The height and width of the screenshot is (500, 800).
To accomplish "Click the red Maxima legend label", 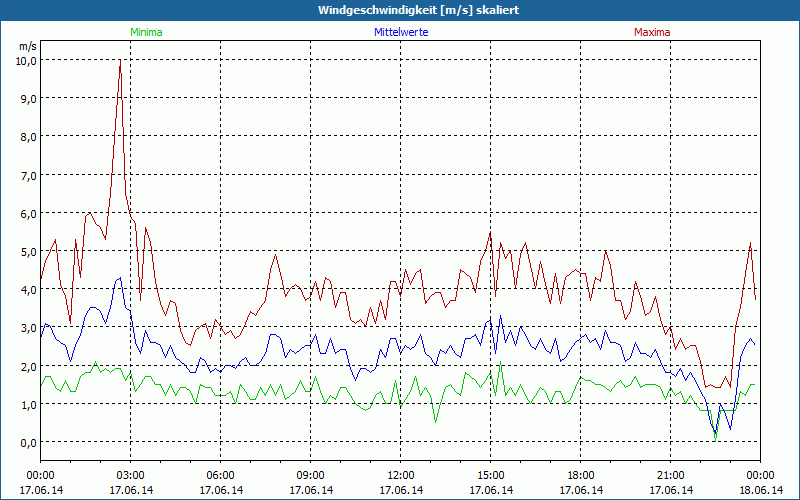I will tap(652, 32).
